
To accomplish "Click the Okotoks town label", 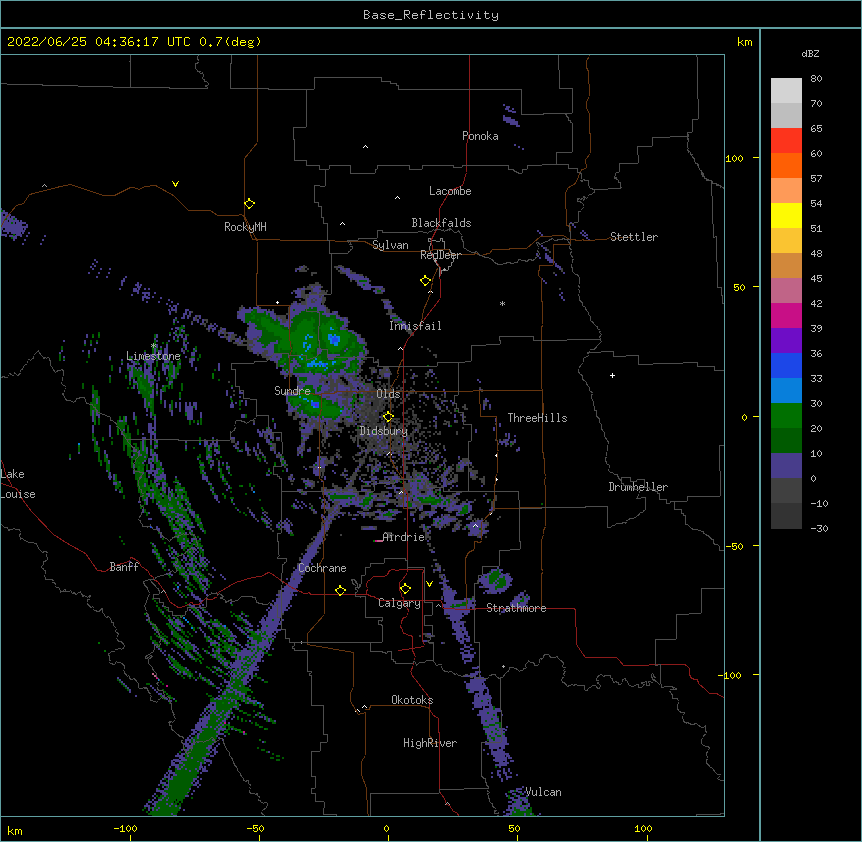I will coord(412,700).
